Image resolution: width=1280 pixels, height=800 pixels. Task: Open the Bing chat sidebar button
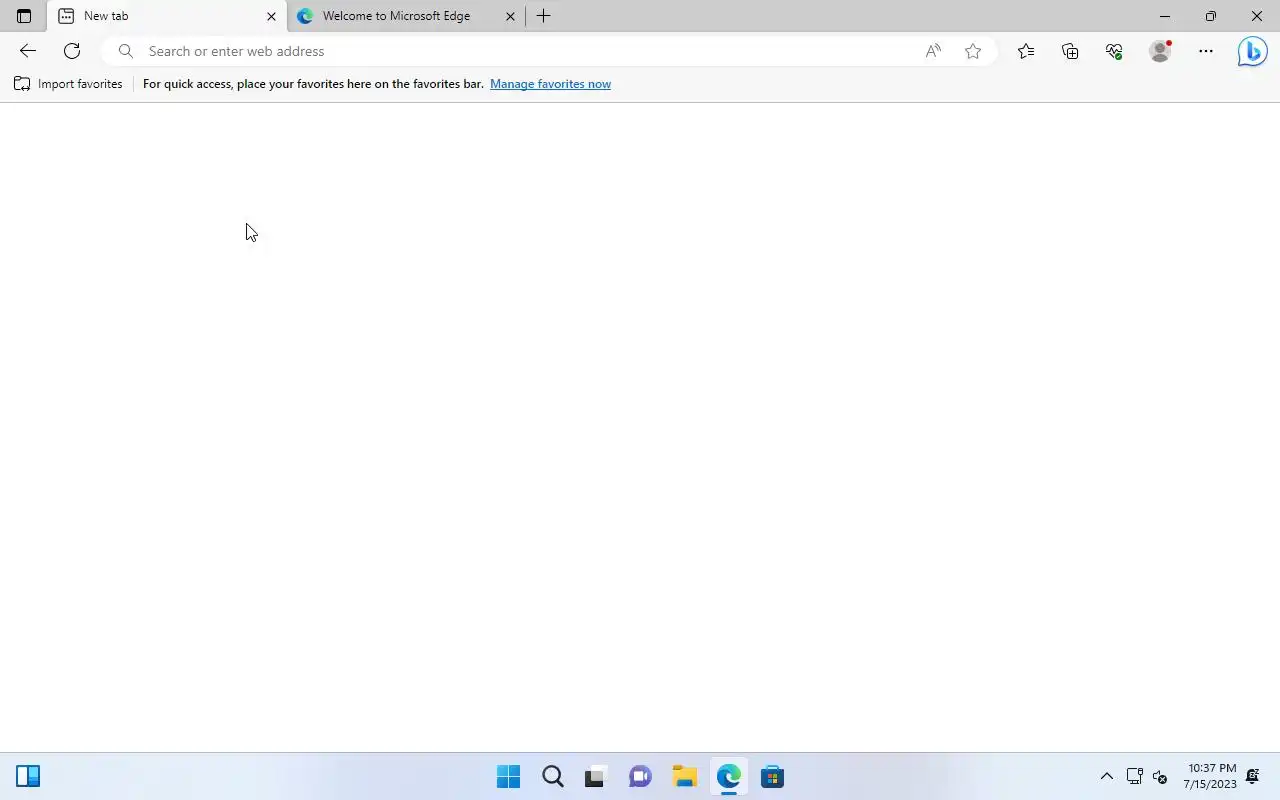1252,51
